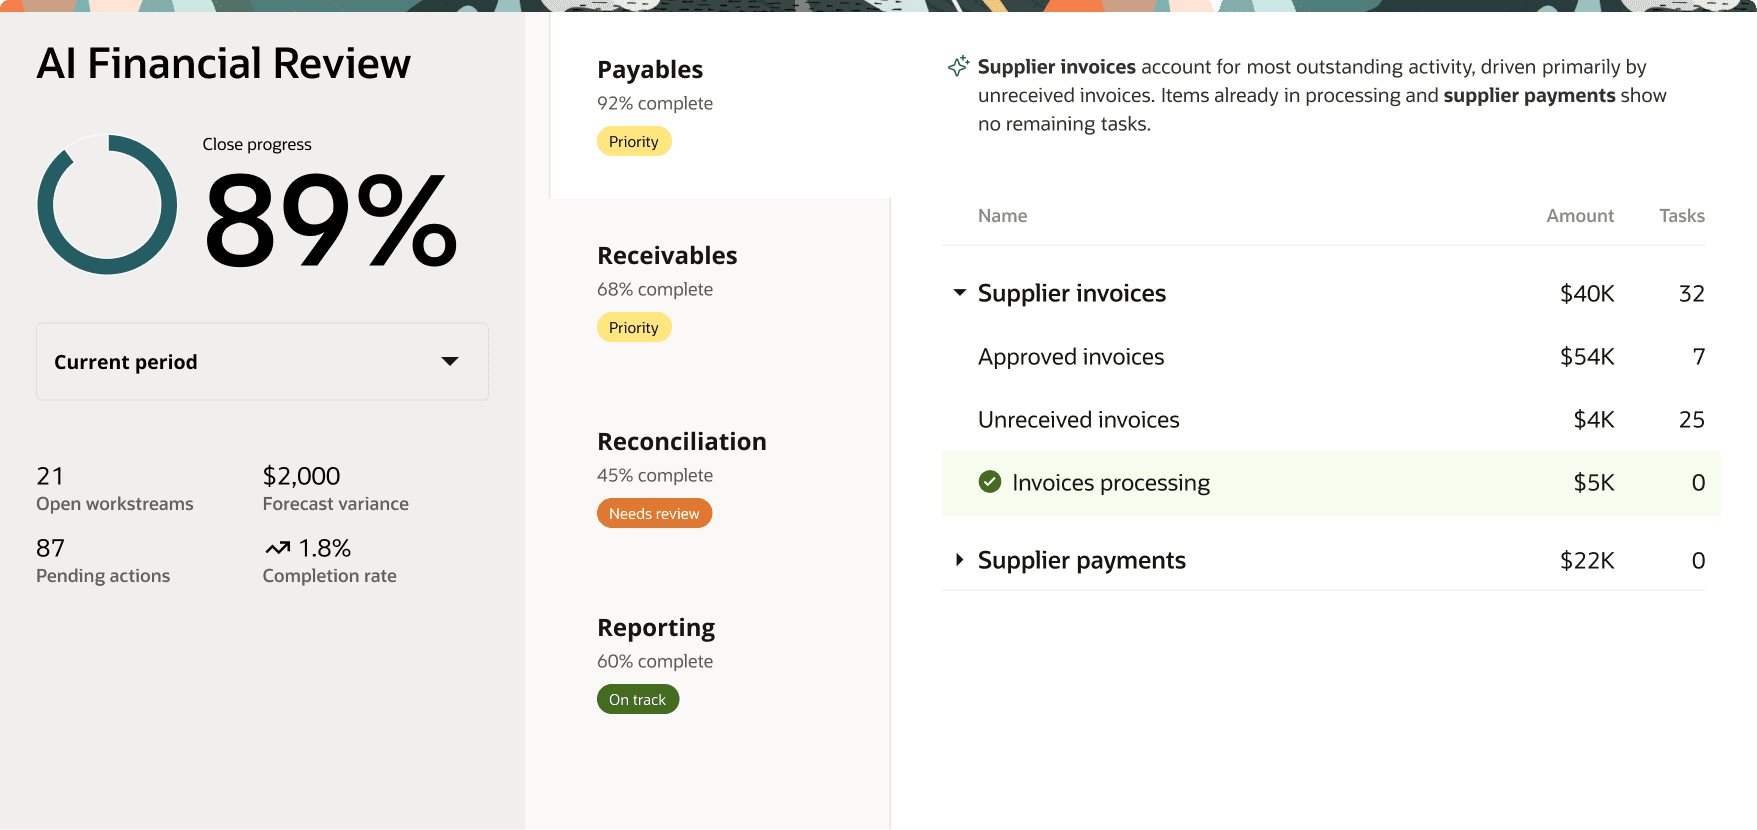Click the On track badge under Reporting

click(x=637, y=698)
